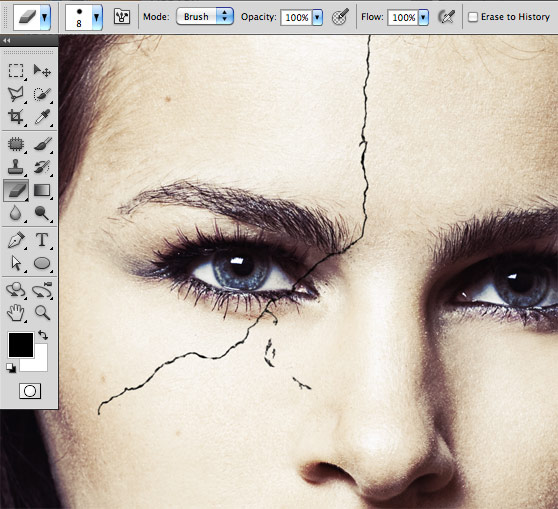
Task: Select the Clone Stamp tool
Action: tap(16, 167)
